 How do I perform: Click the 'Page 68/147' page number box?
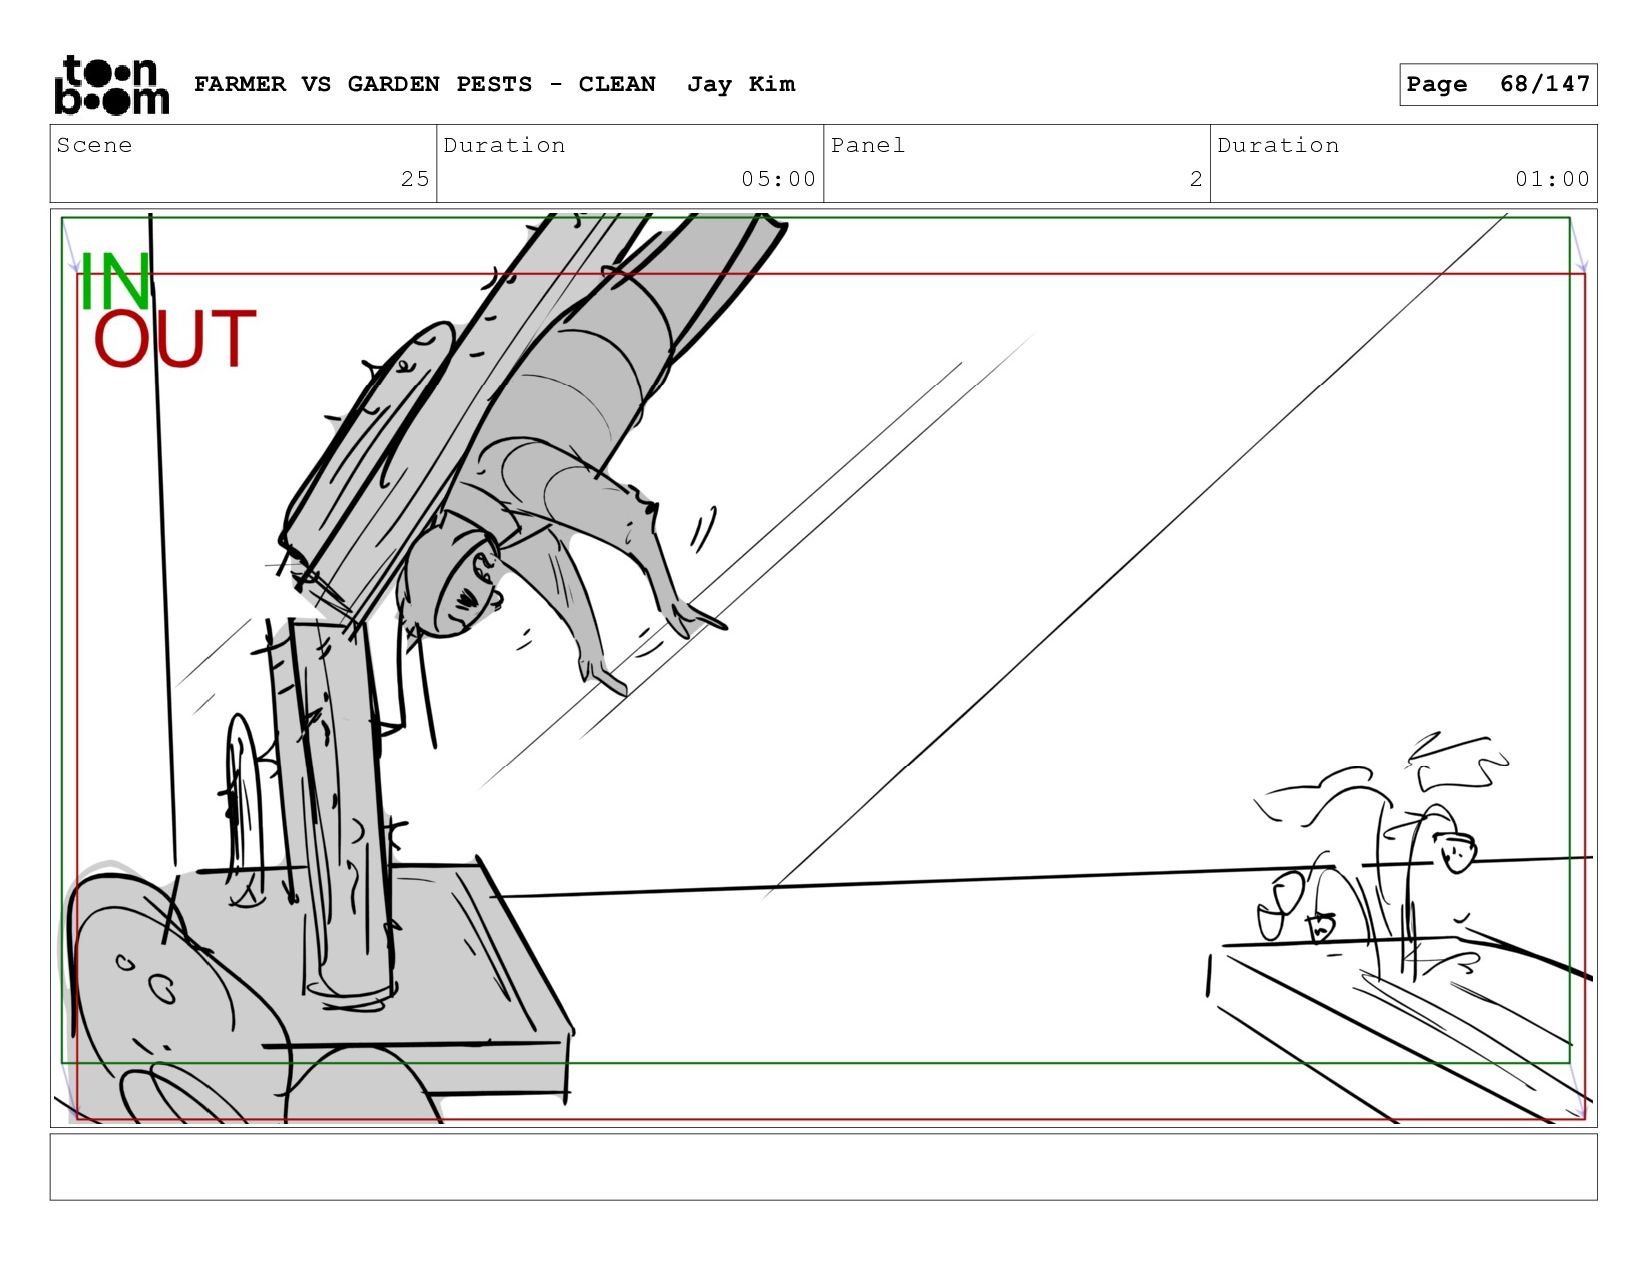(1498, 84)
